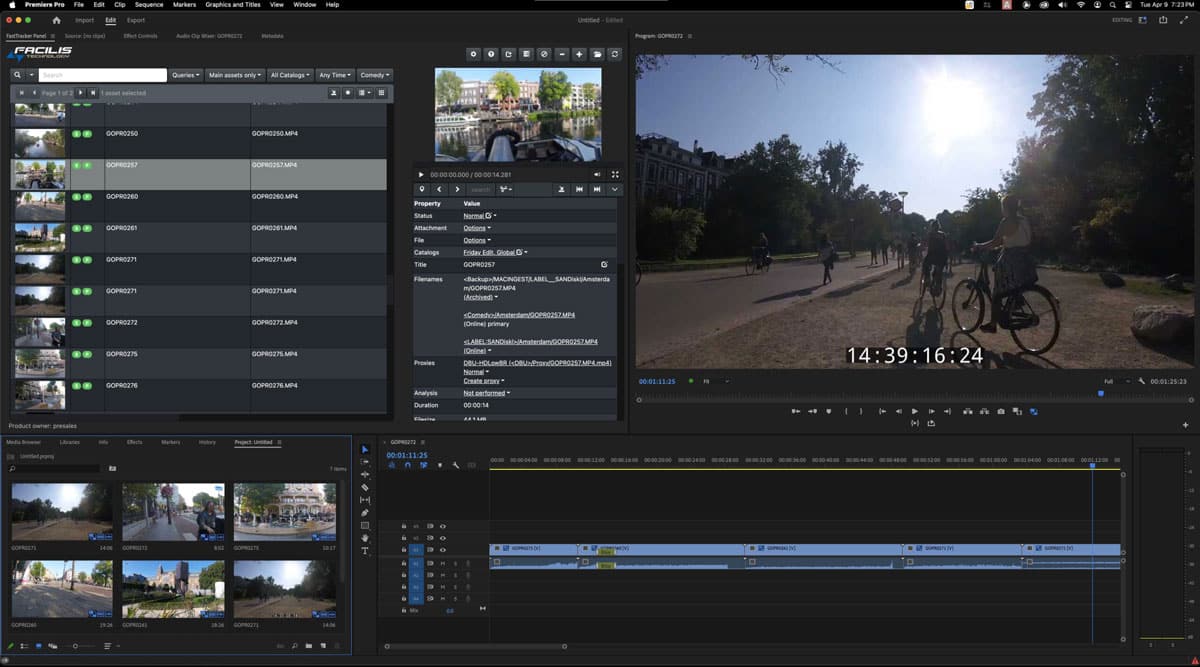Open the All Catalogs dropdown
Viewport: 1200px width, 667px height.
point(290,75)
